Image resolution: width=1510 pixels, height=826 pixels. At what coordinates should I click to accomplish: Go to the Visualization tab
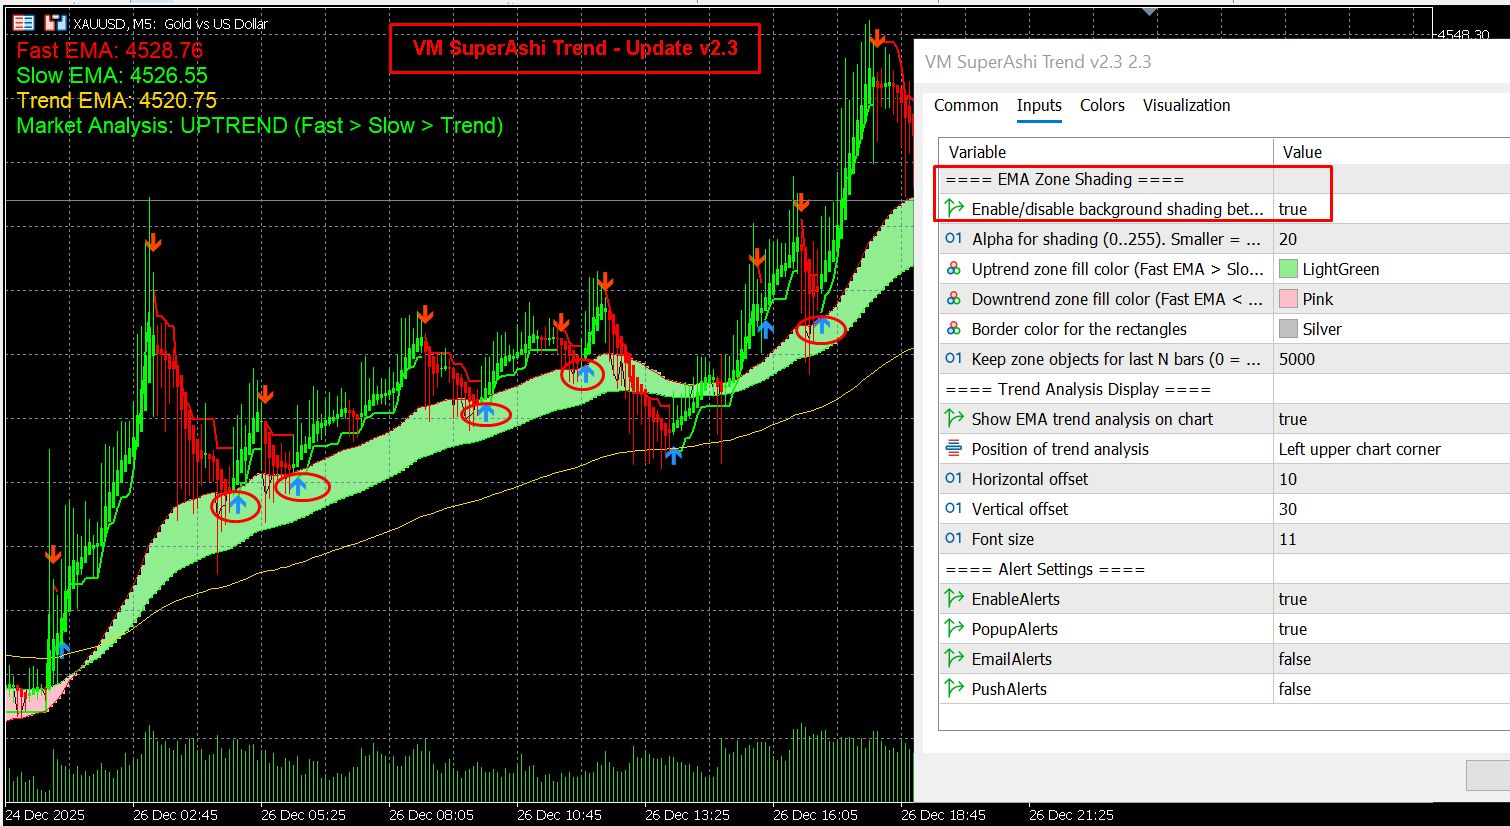1186,105
